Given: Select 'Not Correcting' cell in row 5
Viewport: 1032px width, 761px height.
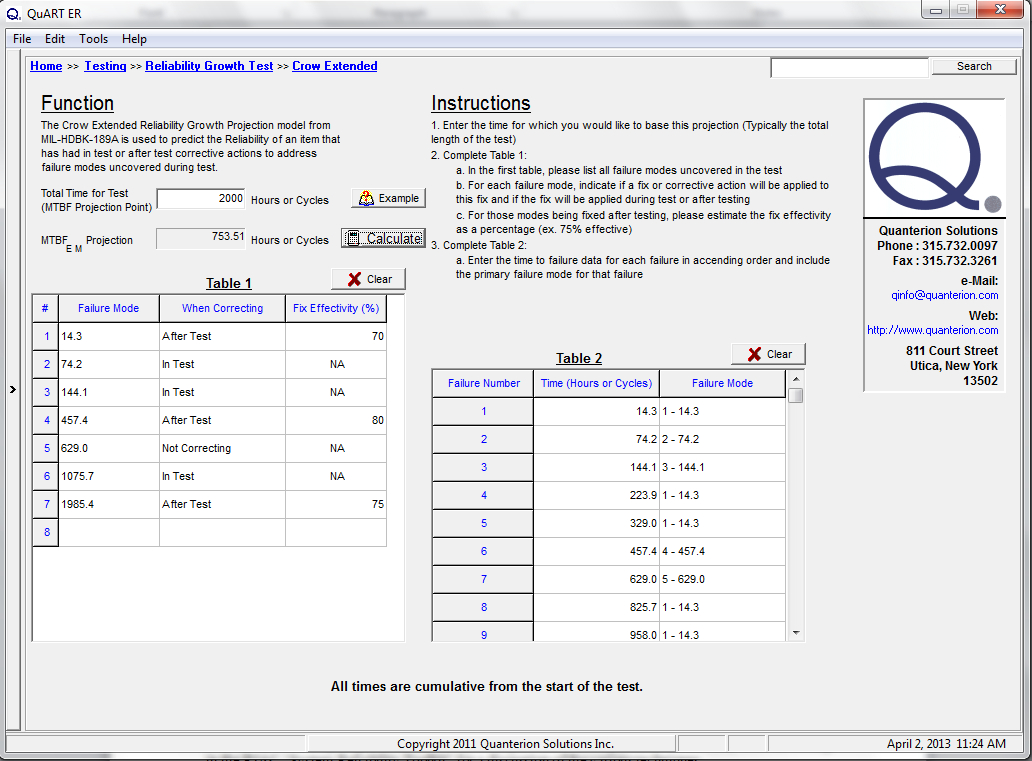Looking at the screenshot, I should [222, 448].
